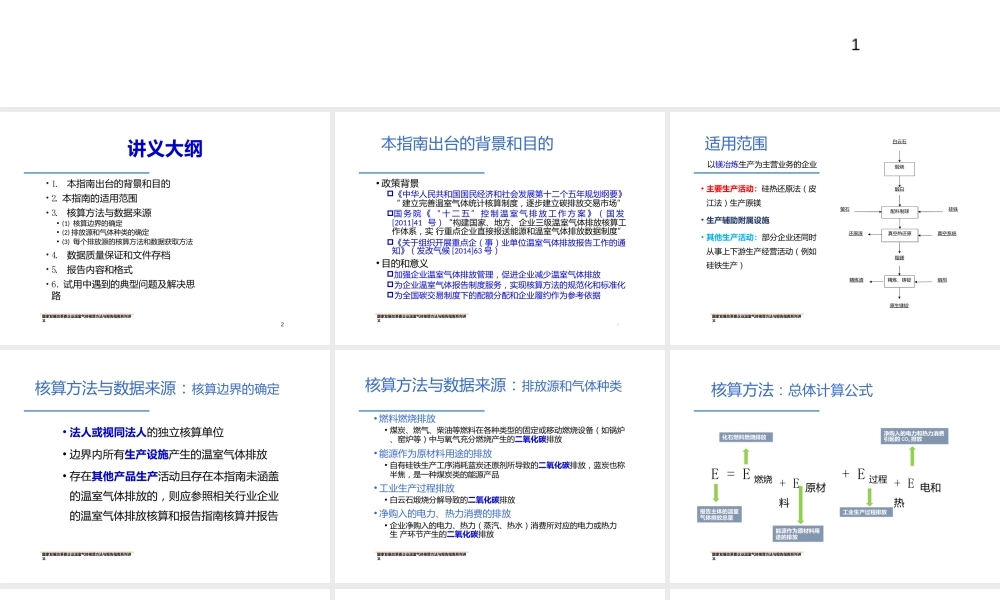Click the 其他生产活动 label
This screenshot has height=600, width=1000.
coord(730,237)
